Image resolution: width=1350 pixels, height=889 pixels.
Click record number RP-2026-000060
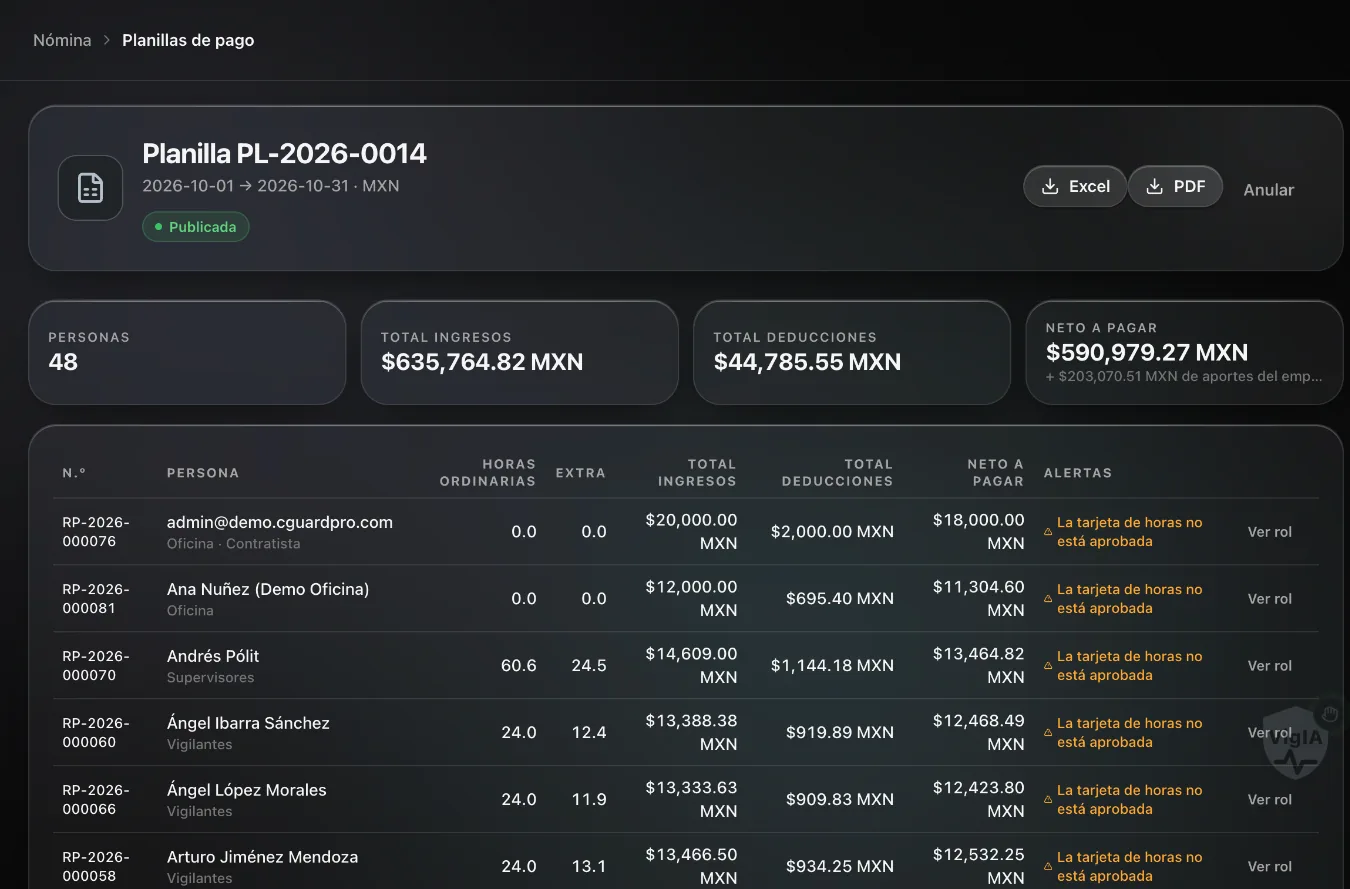[96, 733]
